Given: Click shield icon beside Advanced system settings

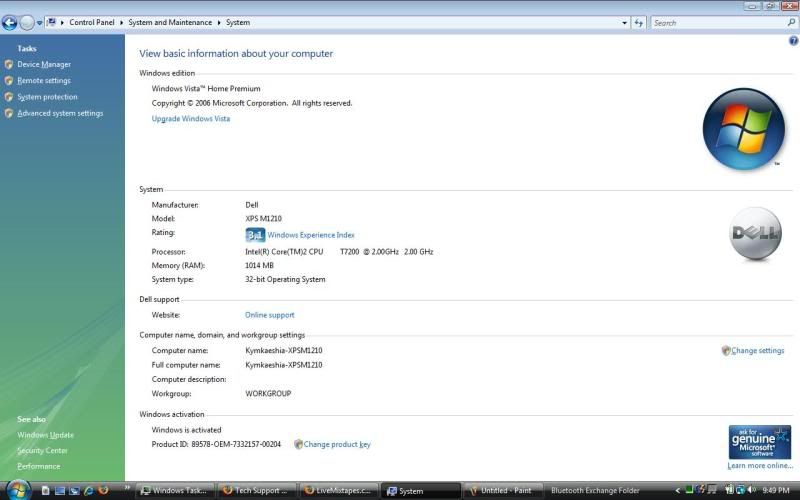Looking at the screenshot, I should click(x=8, y=113).
